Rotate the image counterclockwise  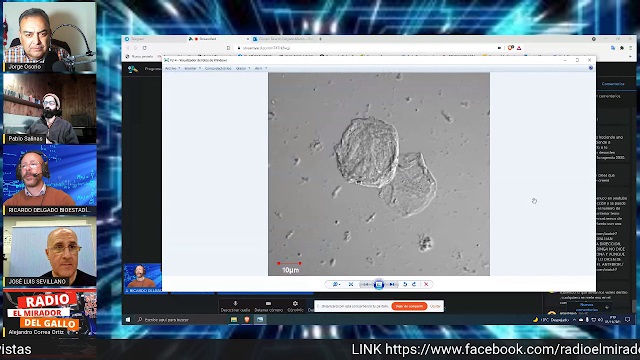click(x=405, y=284)
